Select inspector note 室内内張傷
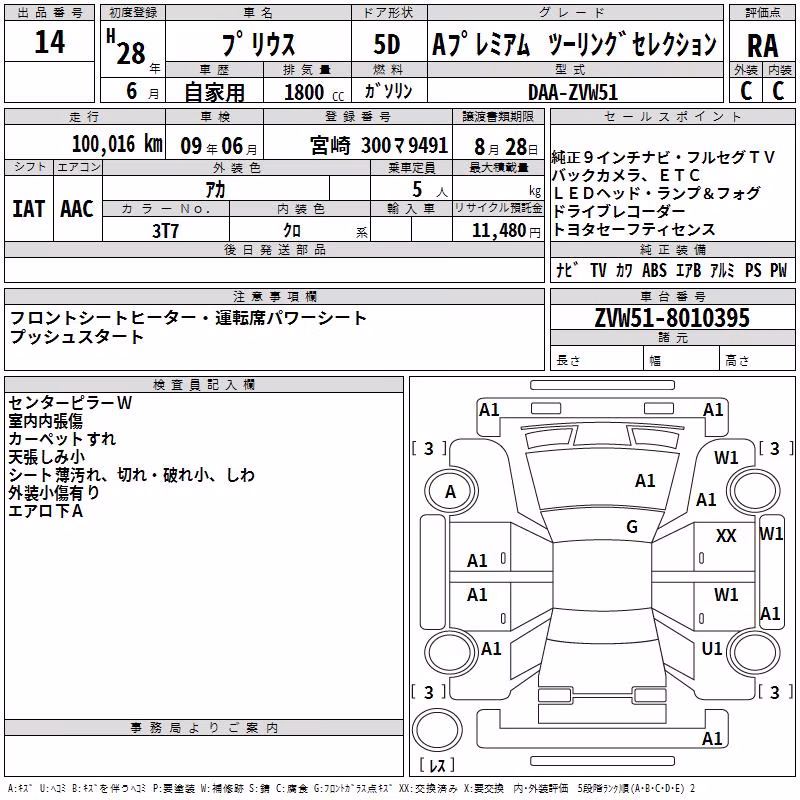Viewport: 800px width, 800px height. (45, 421)
